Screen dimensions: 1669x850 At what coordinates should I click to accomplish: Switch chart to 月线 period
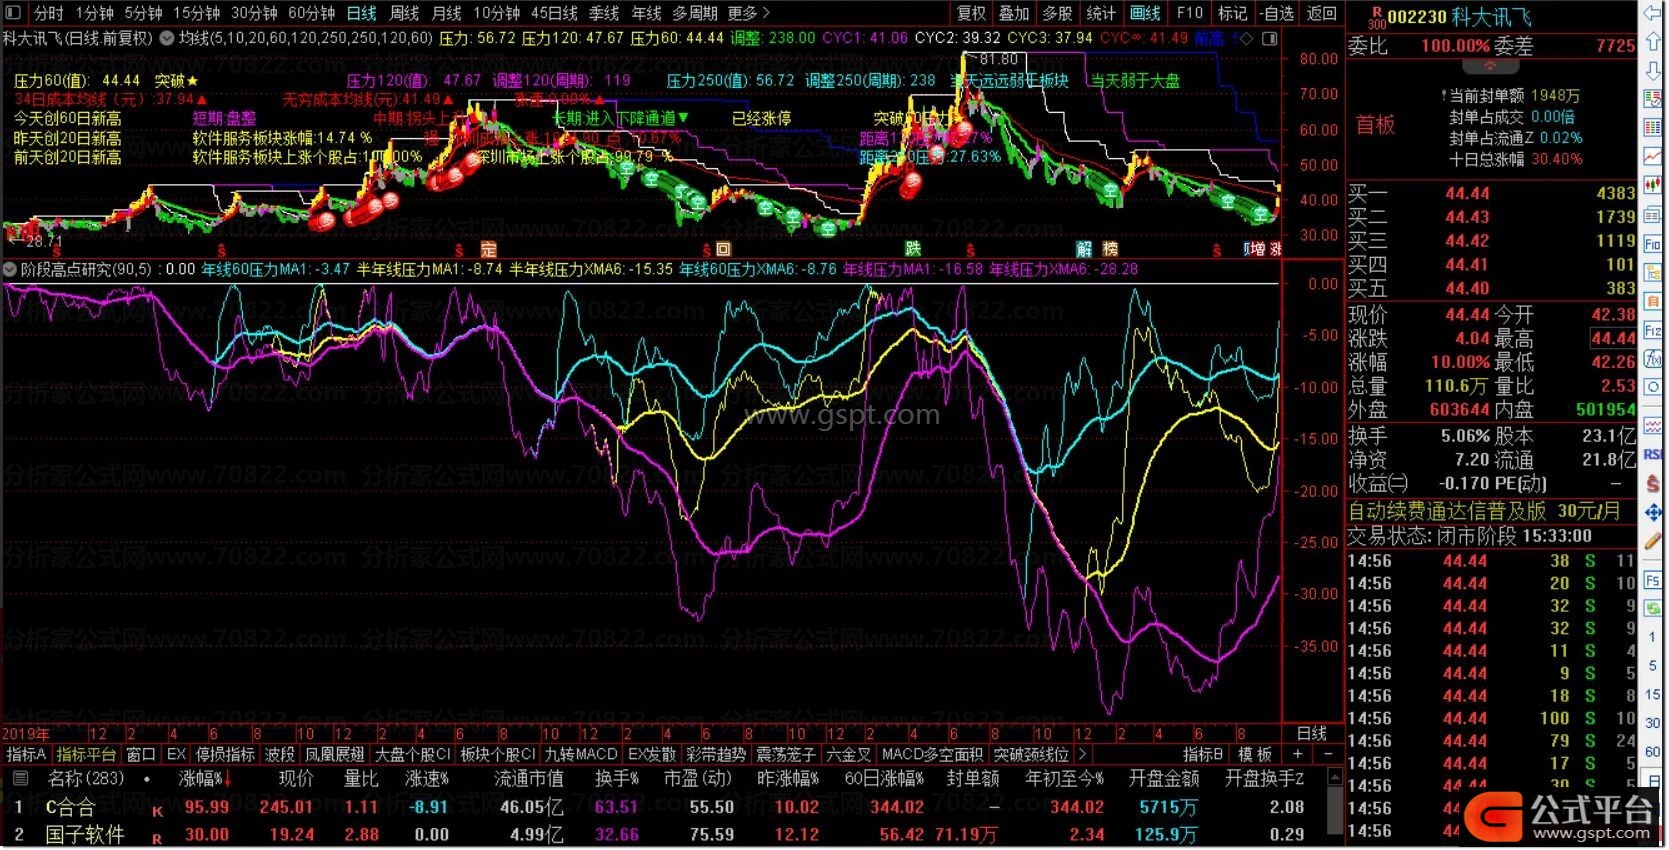[446, 13]
